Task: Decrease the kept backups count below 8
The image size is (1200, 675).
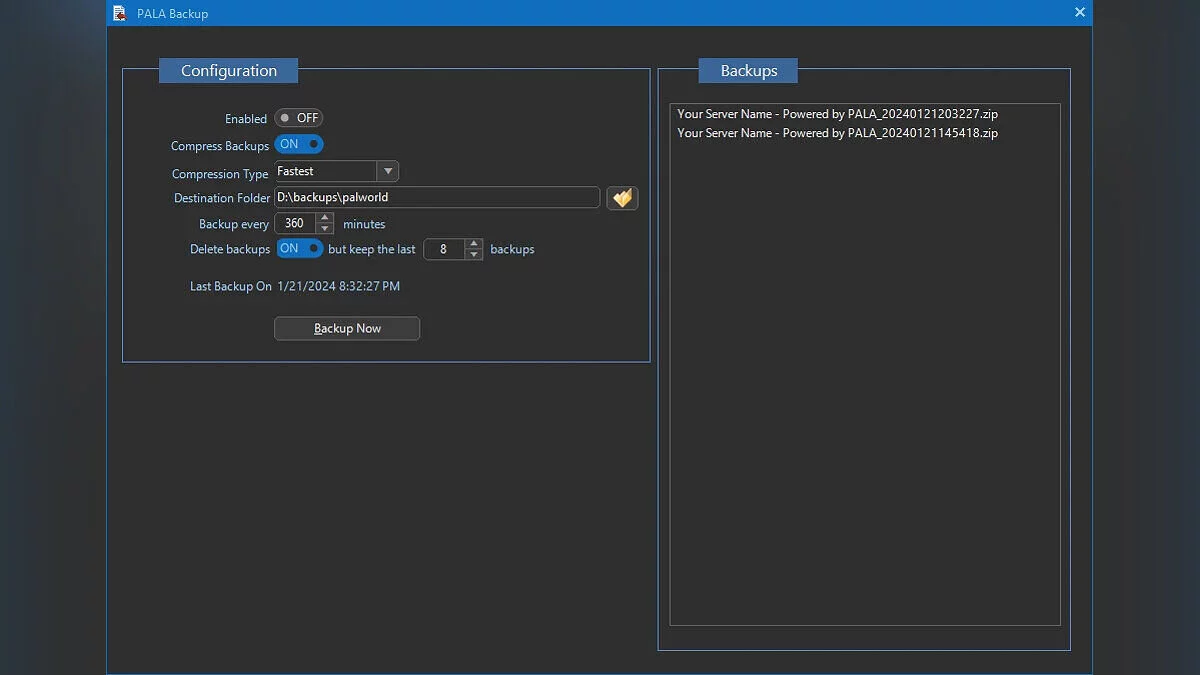Action: [474, 254]
